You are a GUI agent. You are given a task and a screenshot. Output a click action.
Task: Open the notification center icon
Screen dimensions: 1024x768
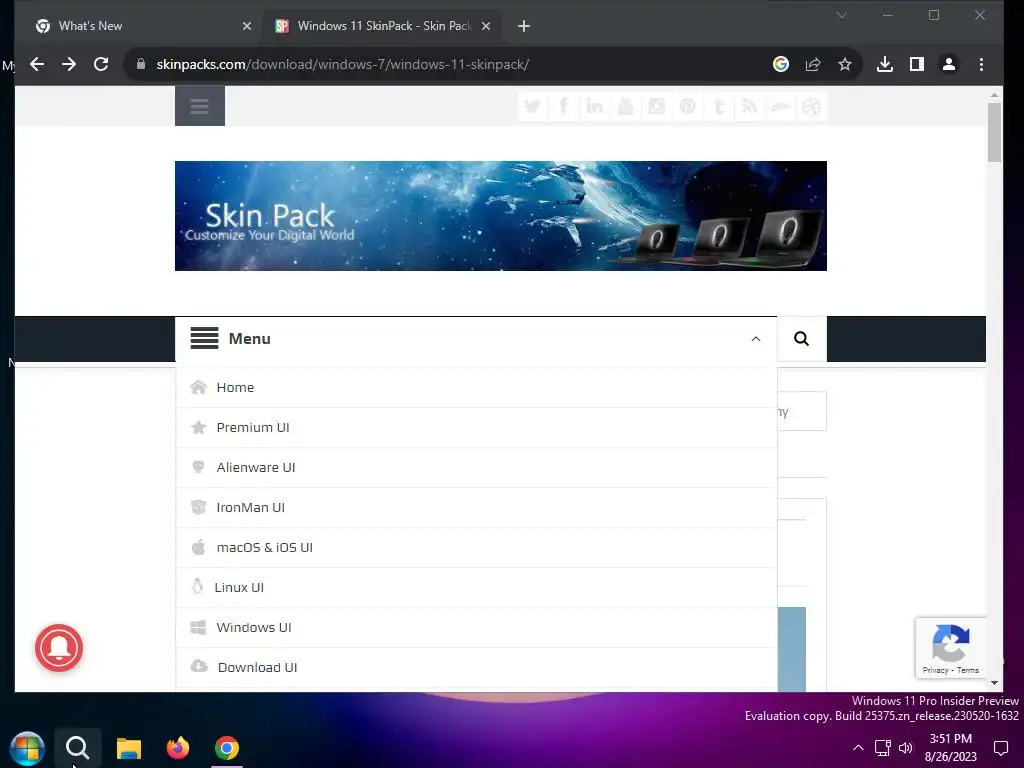1000,748
